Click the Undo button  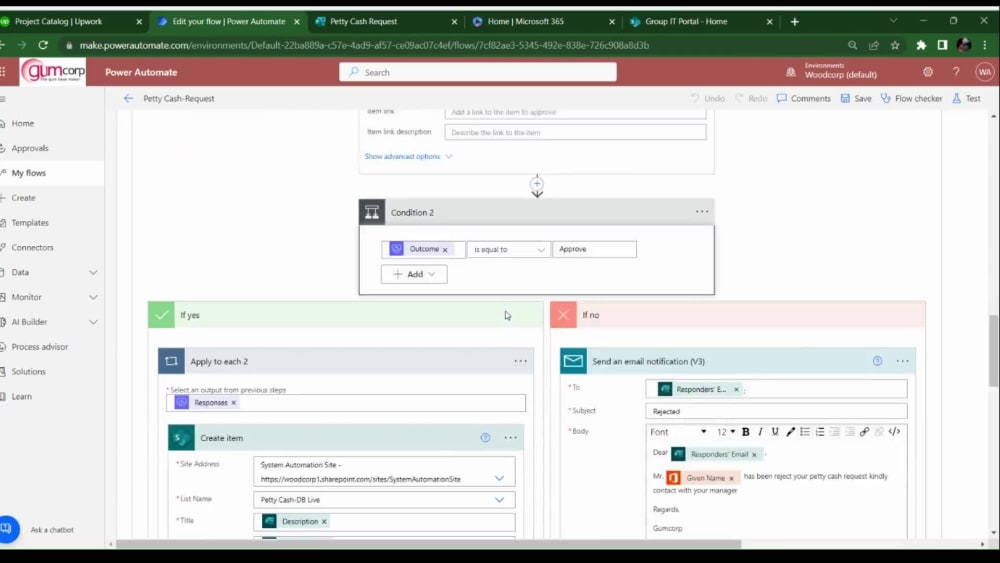[x=708, y=98]
